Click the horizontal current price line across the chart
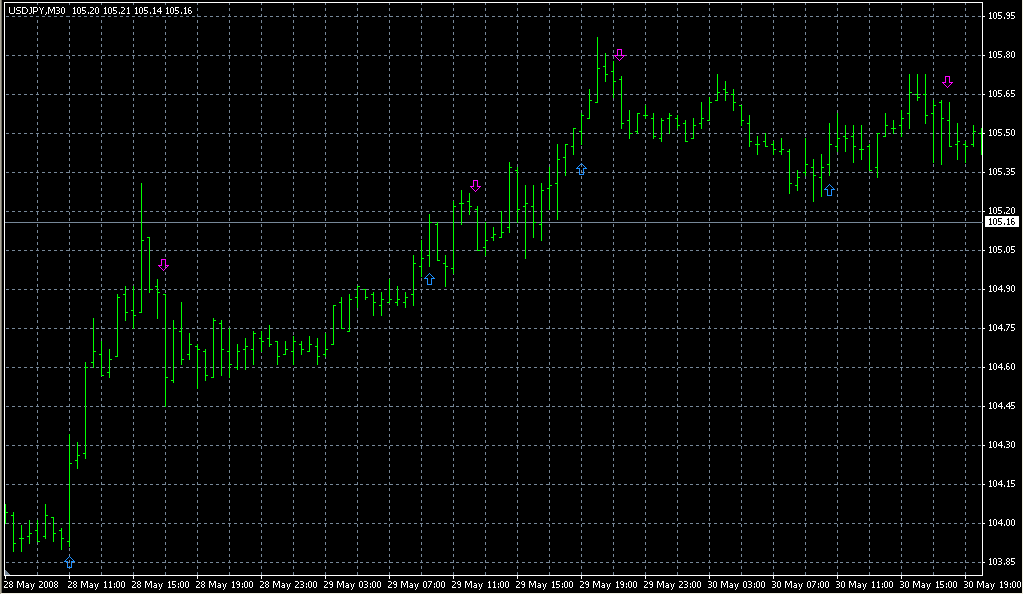 494,223
